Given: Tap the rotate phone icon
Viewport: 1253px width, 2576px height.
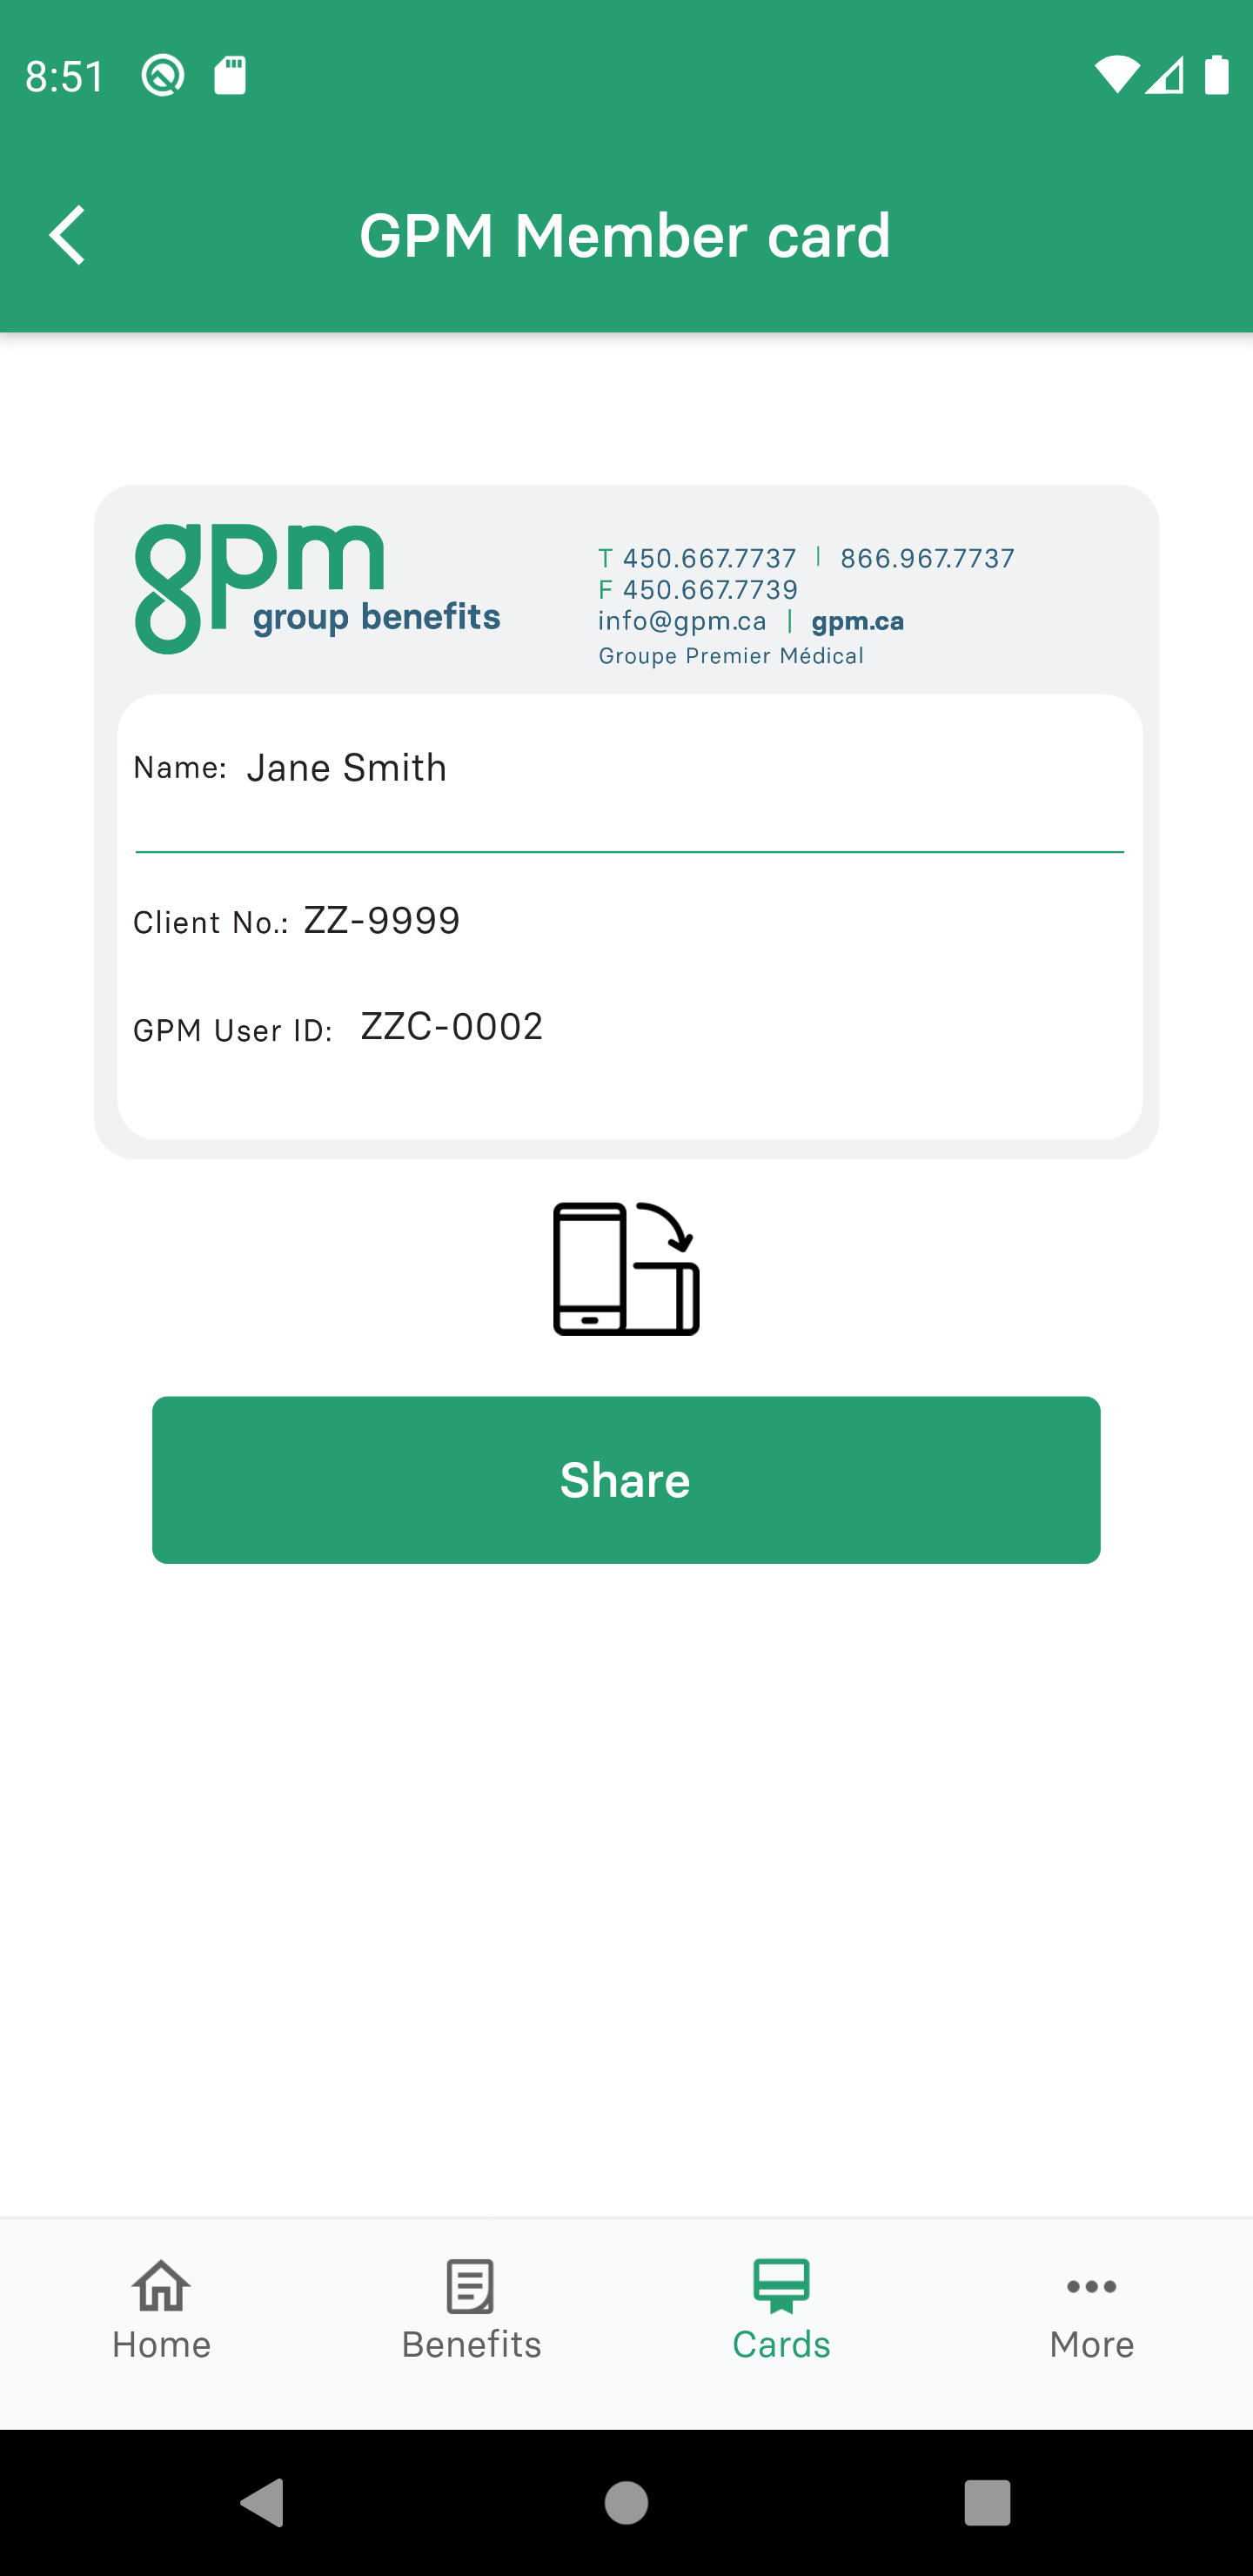Looking at the screenshot, I should pyautogui.click(x=626, y=1269).
